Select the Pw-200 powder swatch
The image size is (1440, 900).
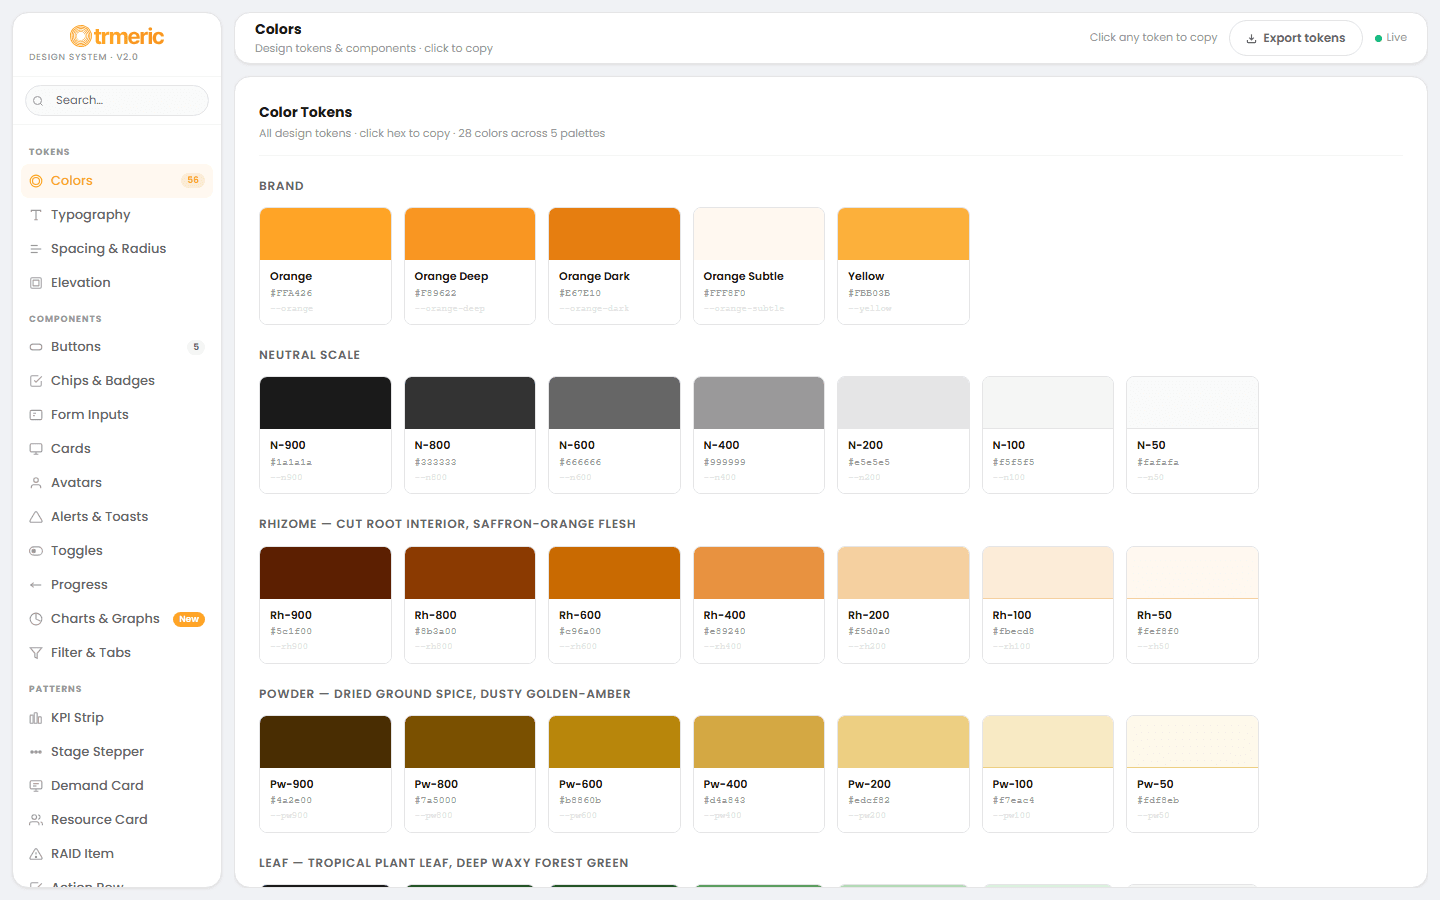(x=903, y=774)
